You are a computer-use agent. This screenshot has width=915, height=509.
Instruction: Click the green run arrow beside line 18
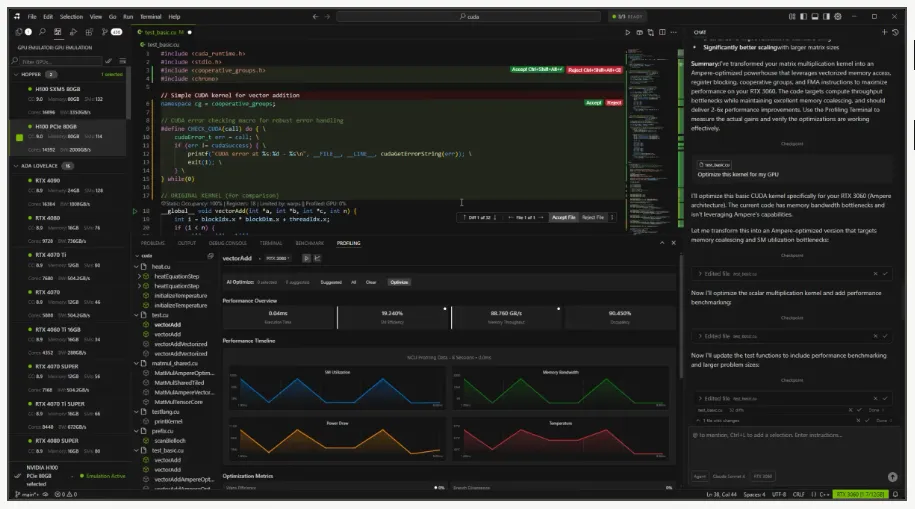136,211
